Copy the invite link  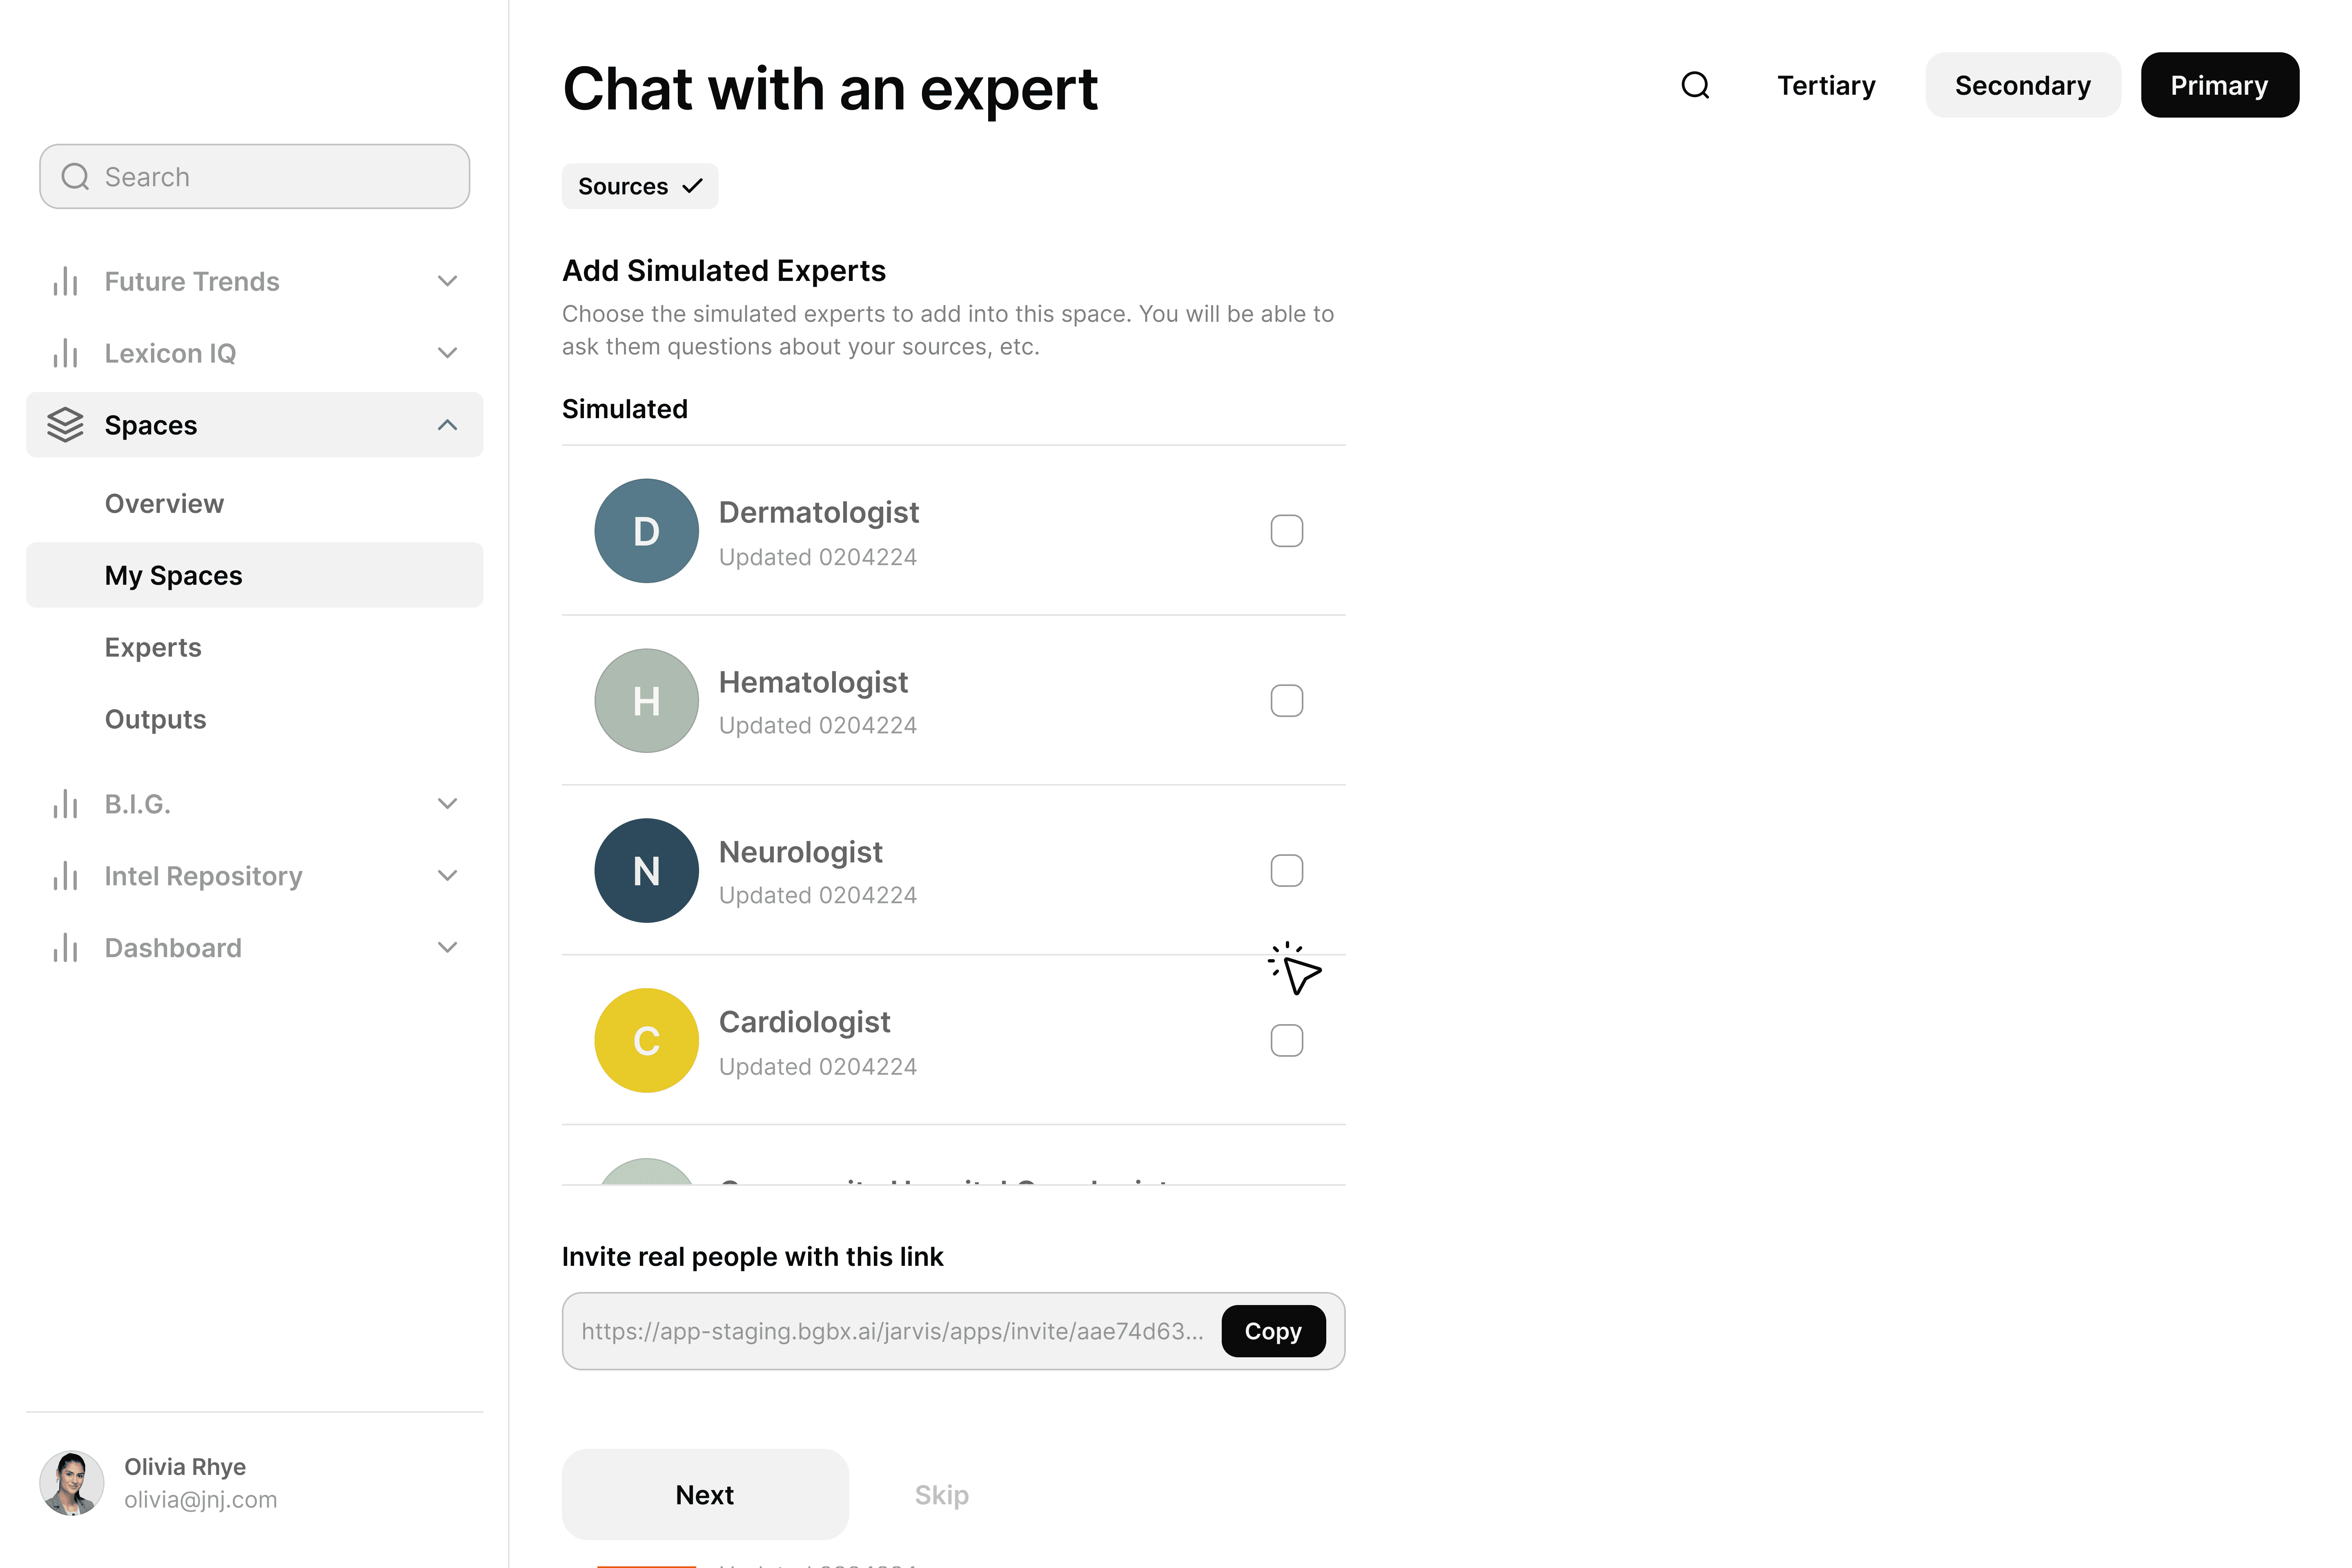point(1273,1331)
